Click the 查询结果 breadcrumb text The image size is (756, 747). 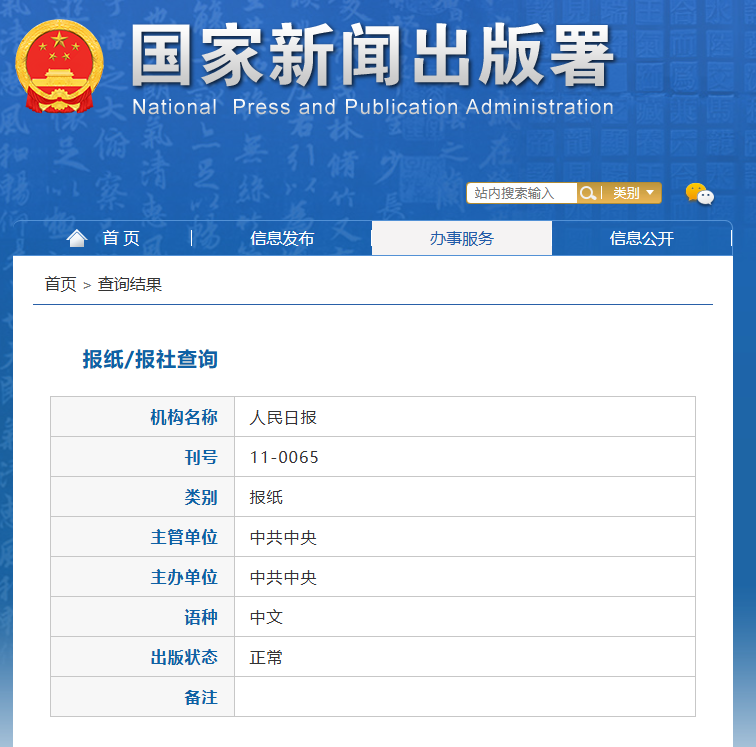(x=130, y=285)
